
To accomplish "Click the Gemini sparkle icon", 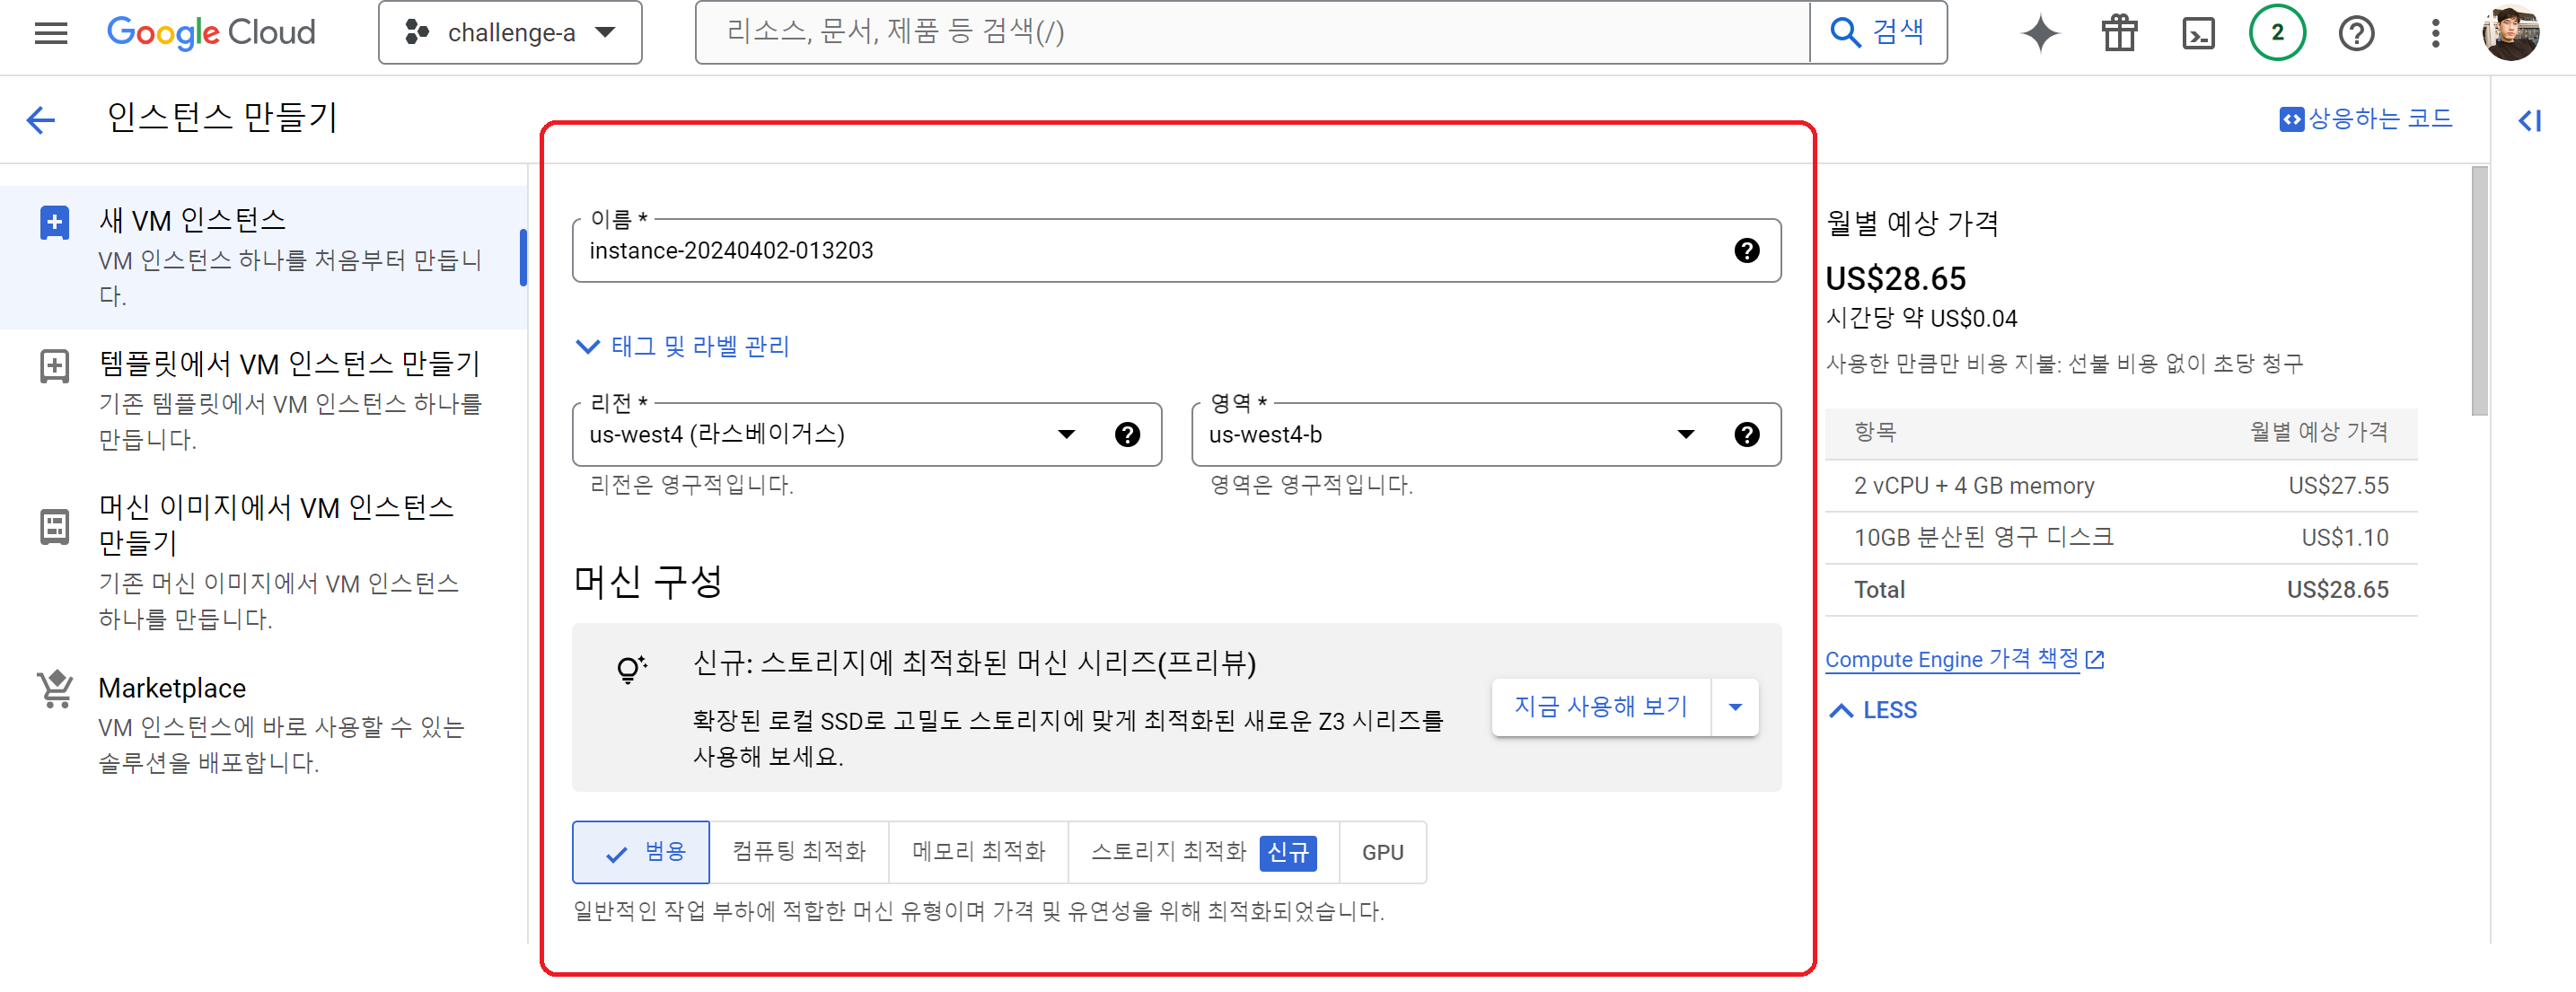I will pyautogui.click(x=2040, y=33).
